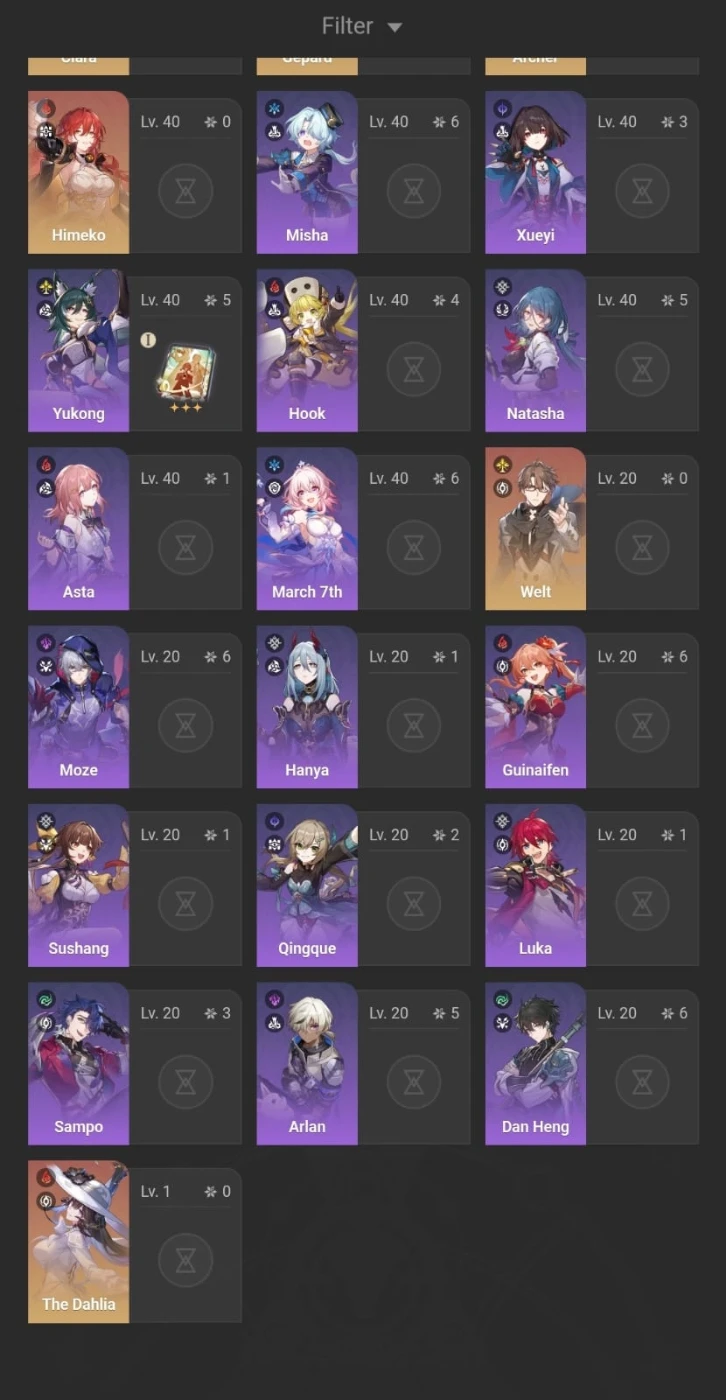Click Moze's lightning element icon

pyautogui.click(x=46, y=643)
